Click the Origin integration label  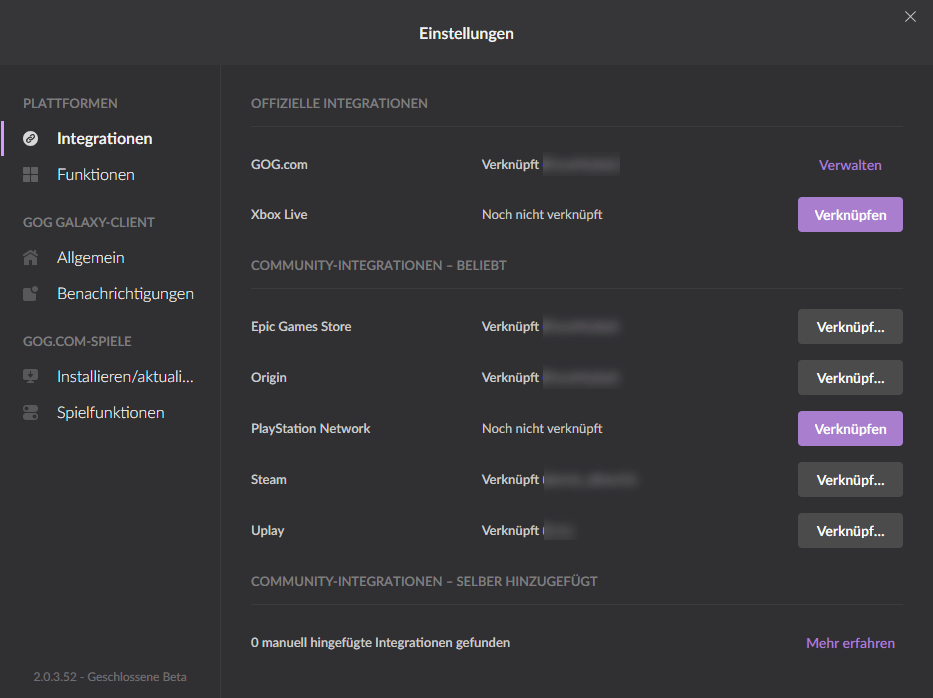(x=268, y=377)
